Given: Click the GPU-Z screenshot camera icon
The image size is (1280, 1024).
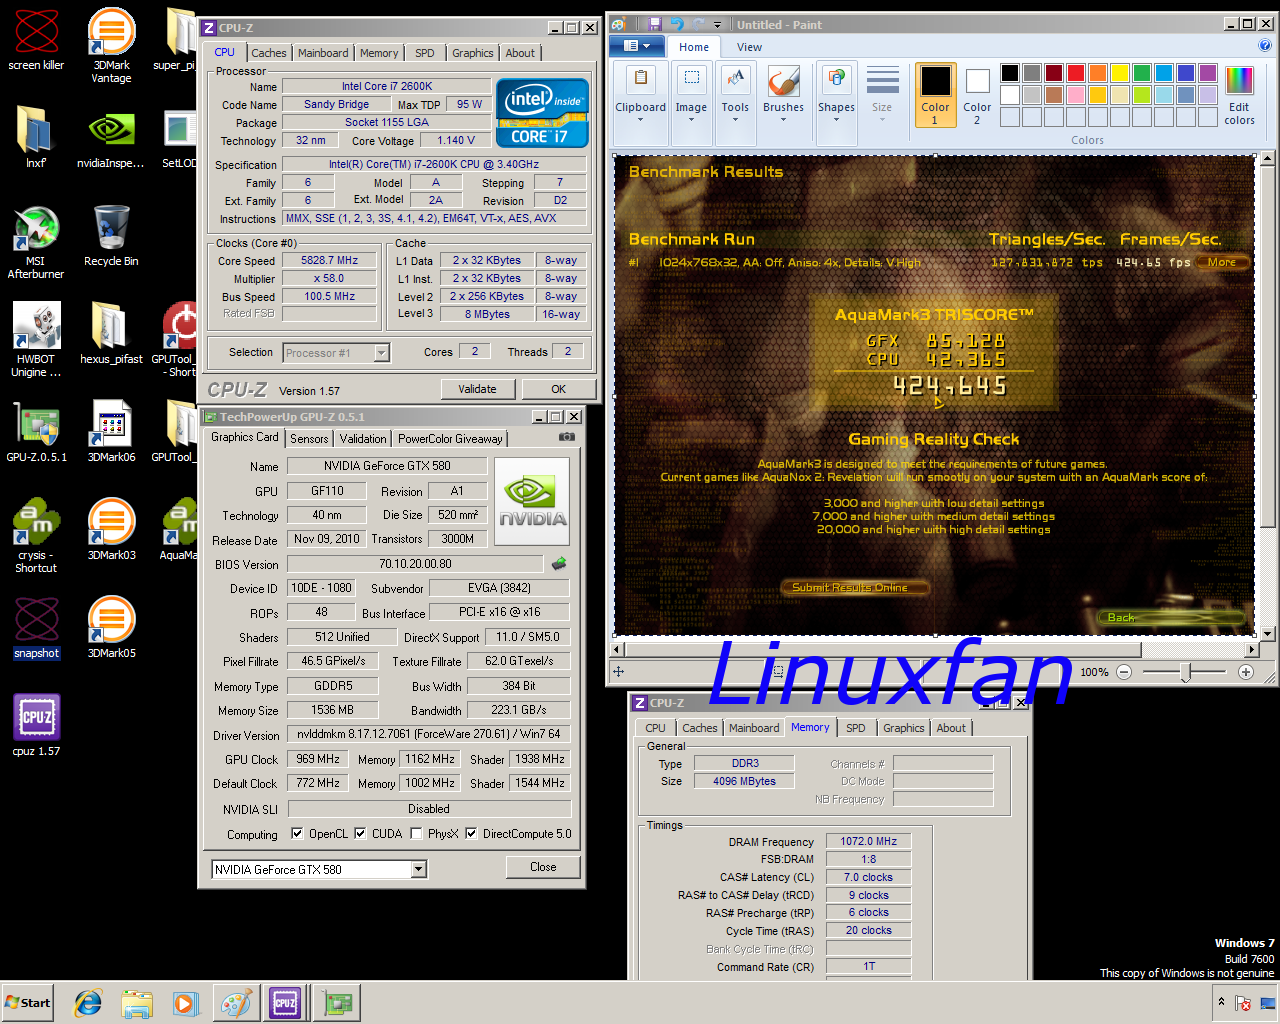Looking at the screenshot, I should coord(567,437).
